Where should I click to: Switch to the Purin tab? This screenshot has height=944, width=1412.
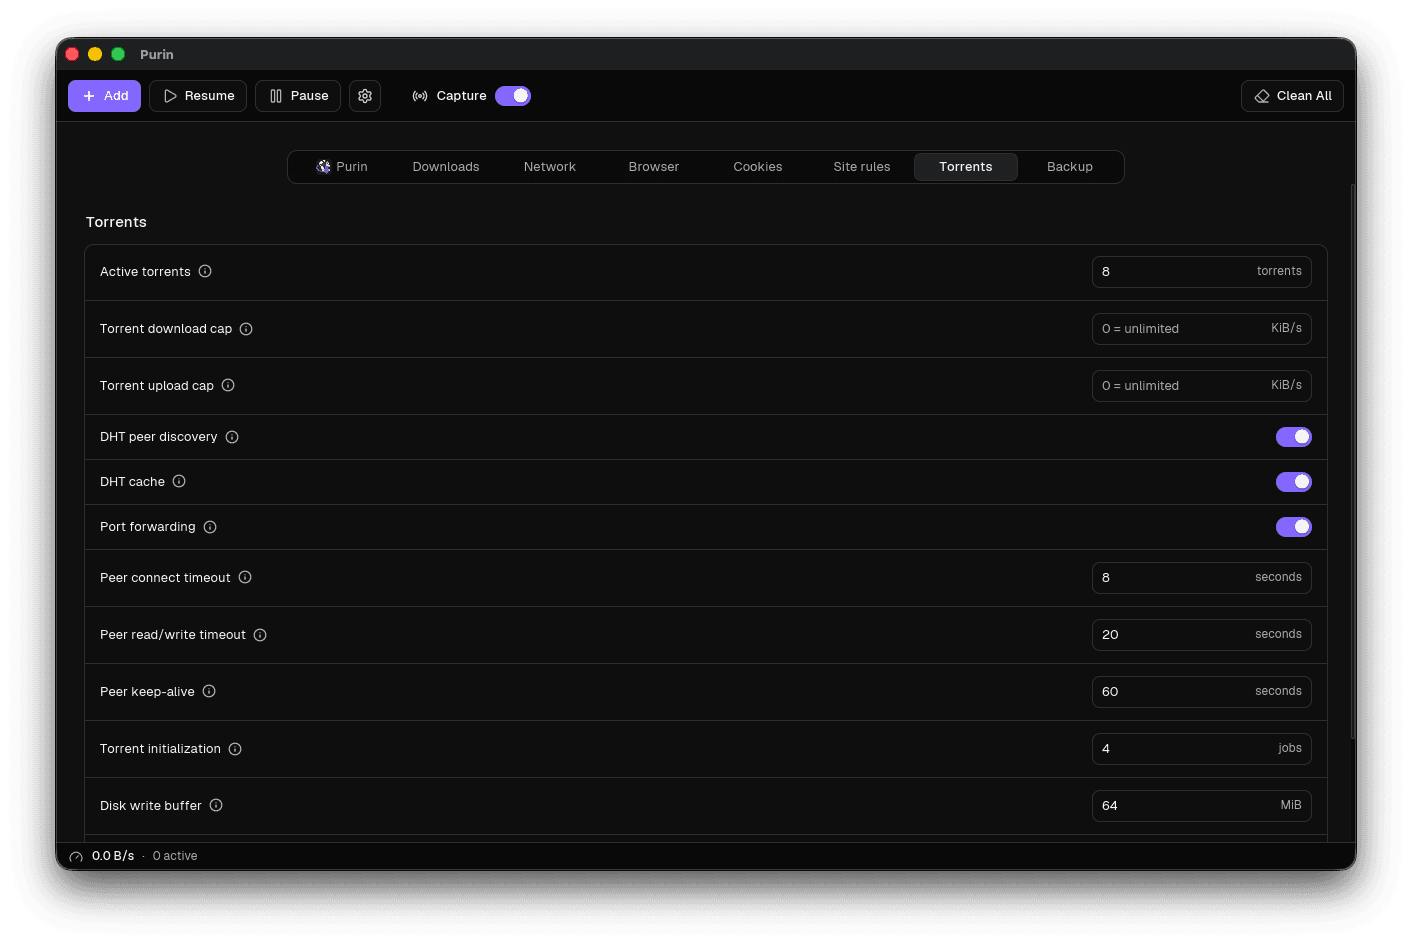point(342,167)
